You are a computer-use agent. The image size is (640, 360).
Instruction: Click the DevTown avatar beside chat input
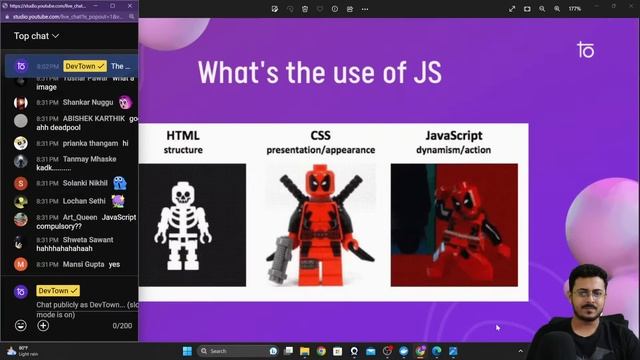[21, 291]
